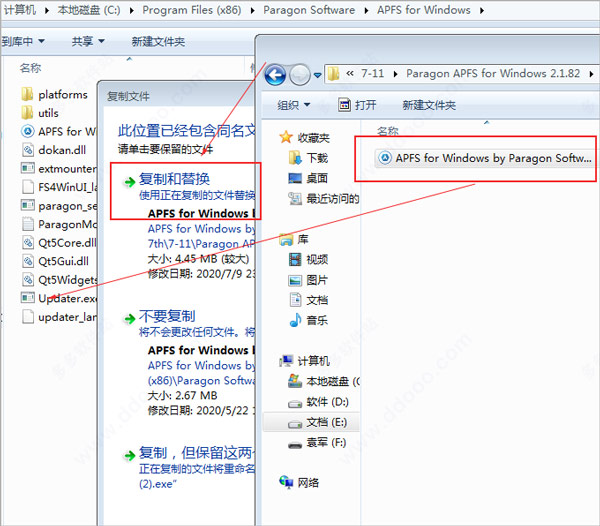This screenshot has height=526, width=600.
Task: Expand breadcrumb arrow after 本地磁盘 (C:)
Action: (x=132, y=10)
